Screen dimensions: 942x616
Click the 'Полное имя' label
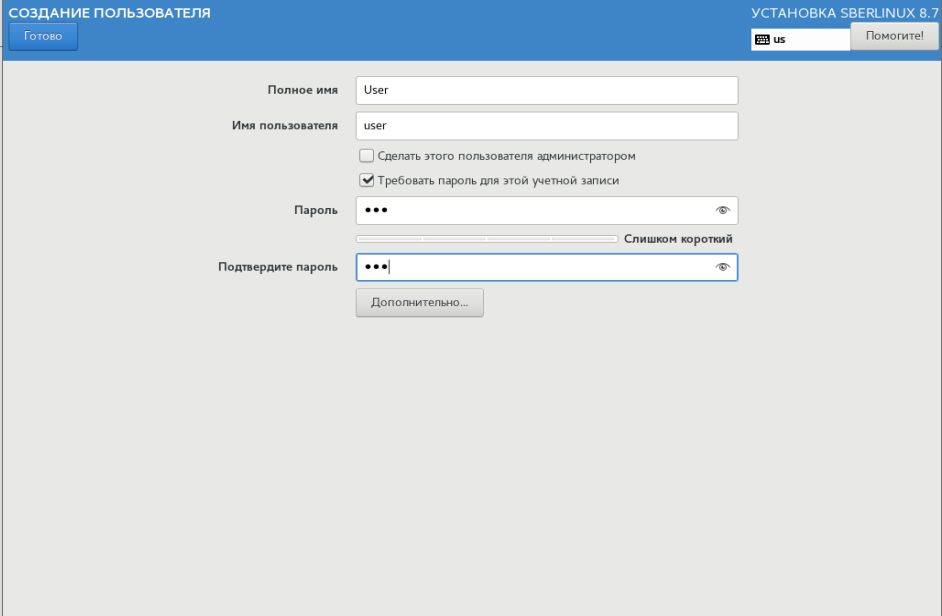[x=302, y=90]
